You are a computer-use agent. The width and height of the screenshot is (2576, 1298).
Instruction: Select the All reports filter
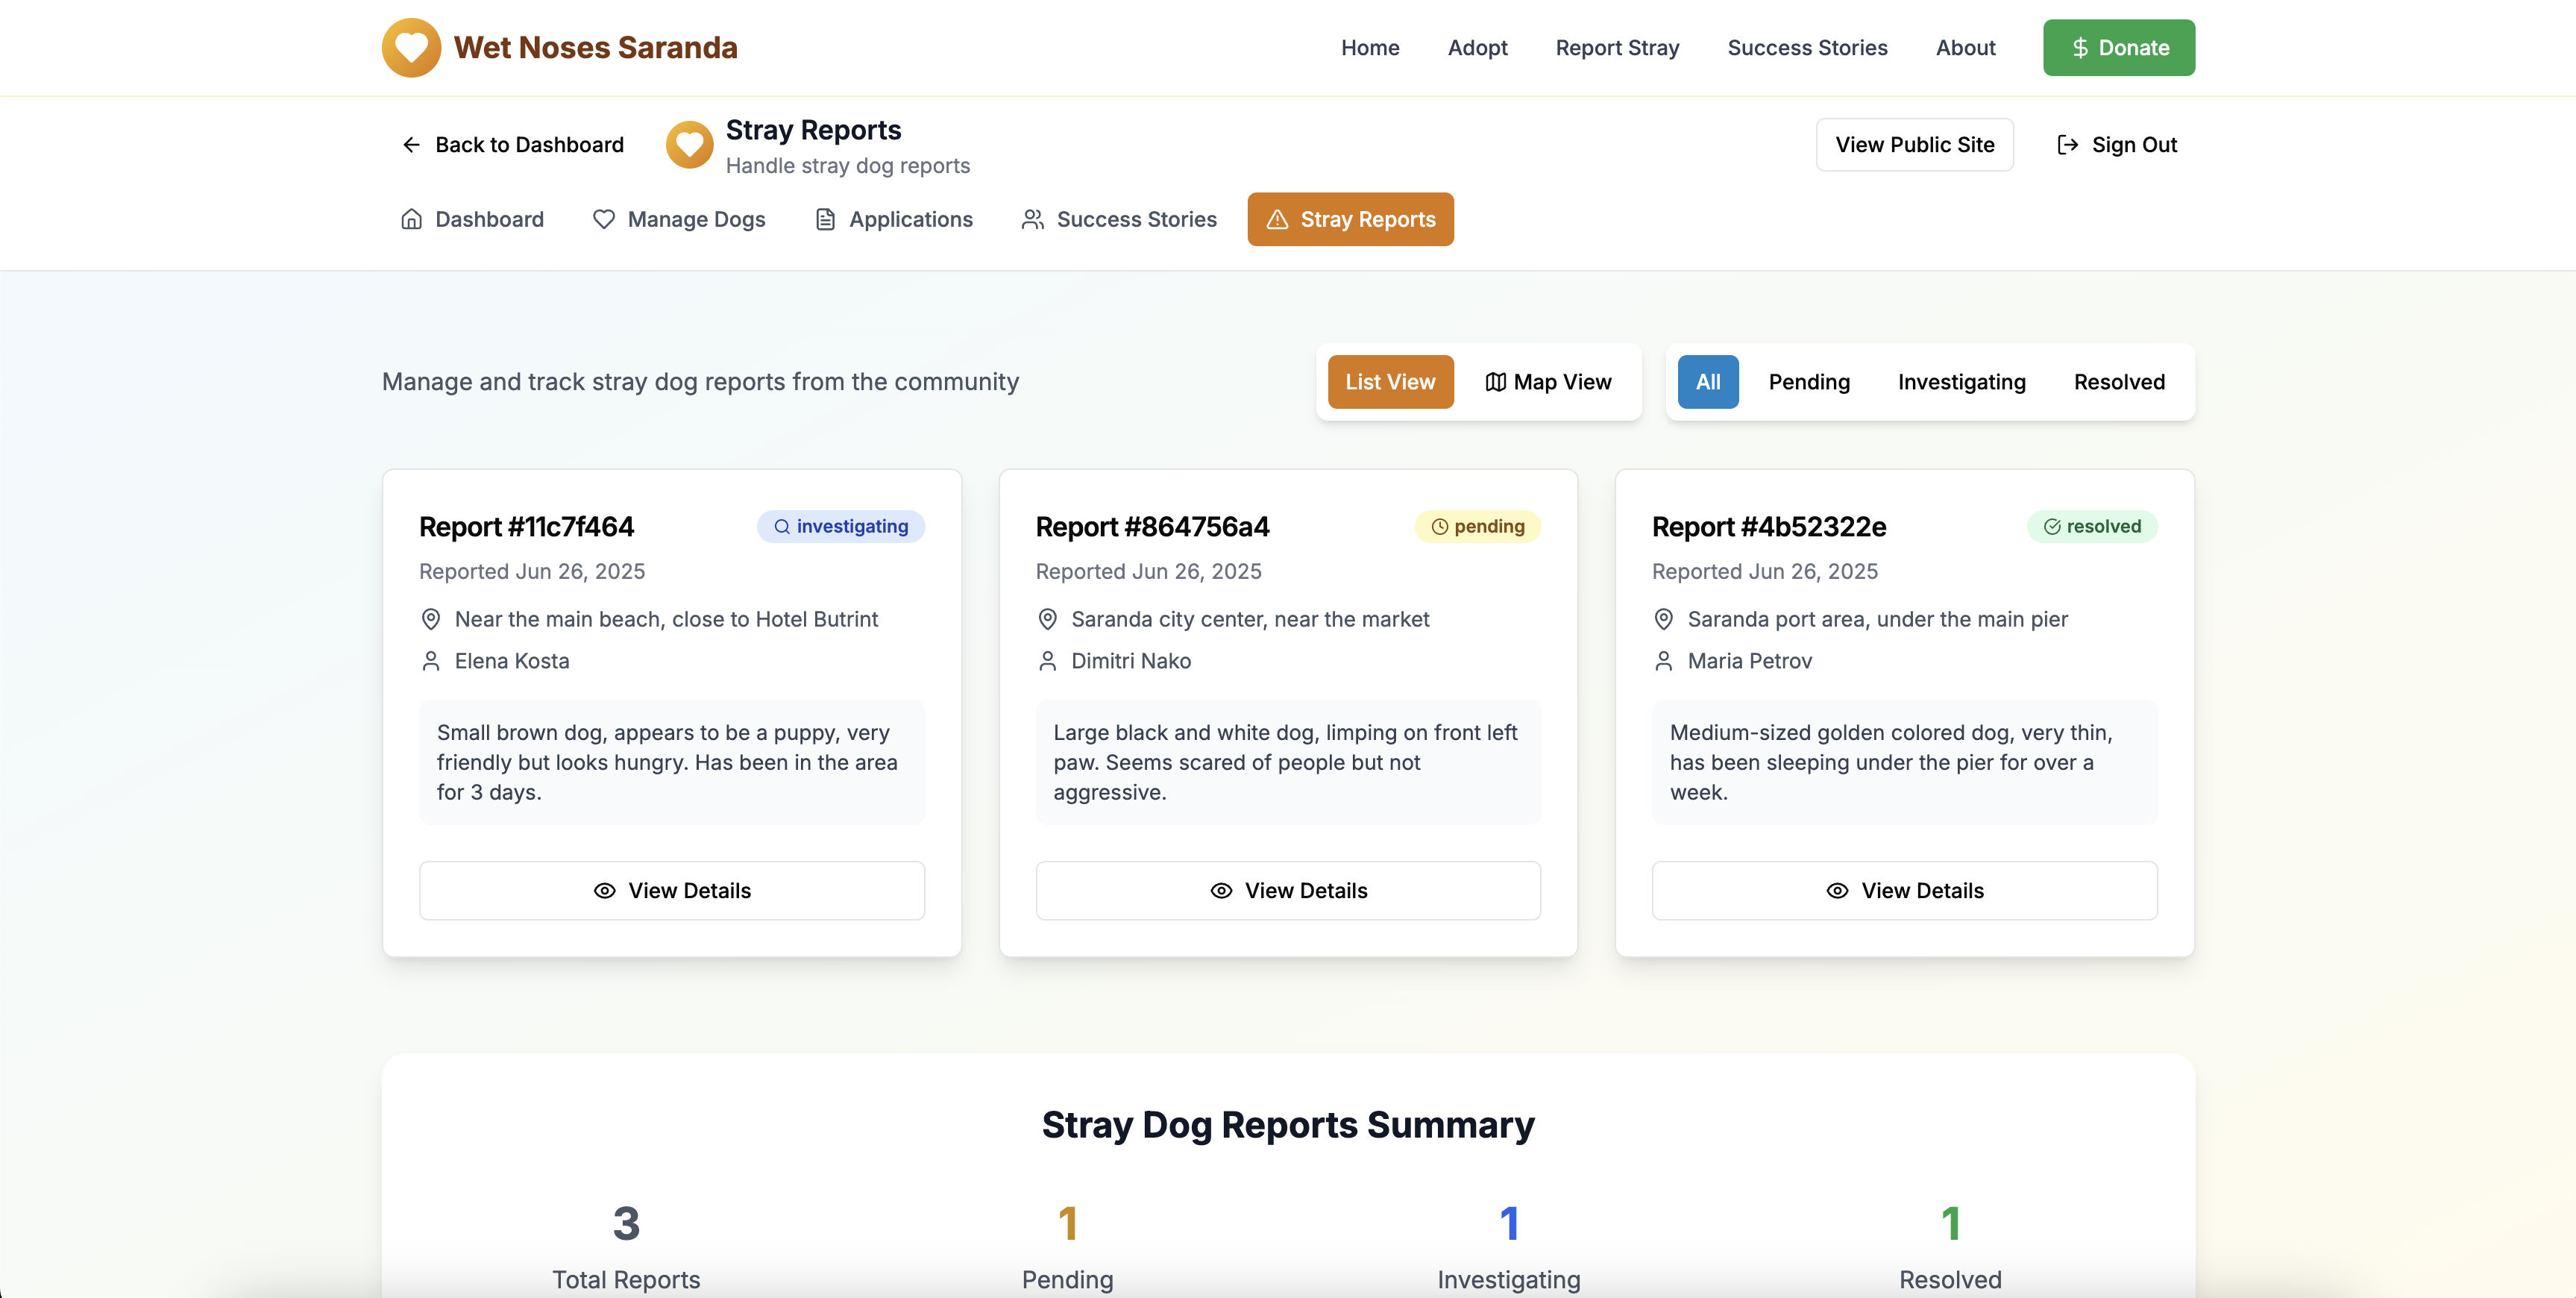(1708, 382)
